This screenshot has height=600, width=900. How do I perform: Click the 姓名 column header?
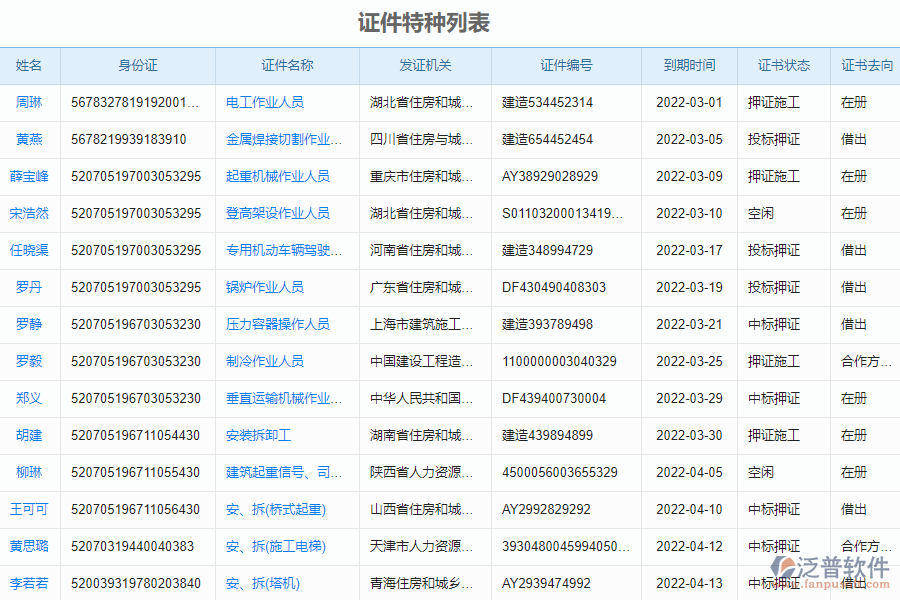tap(29, 65)
